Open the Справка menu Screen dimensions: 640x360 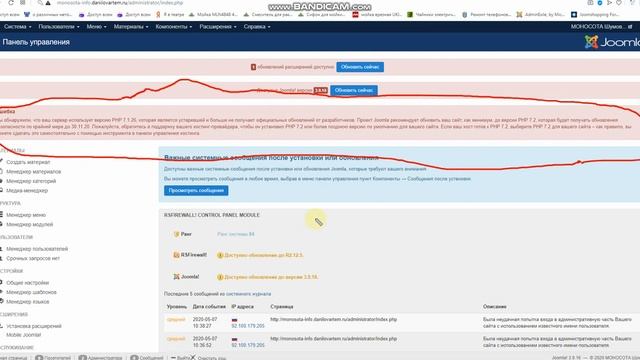point(257,27)
